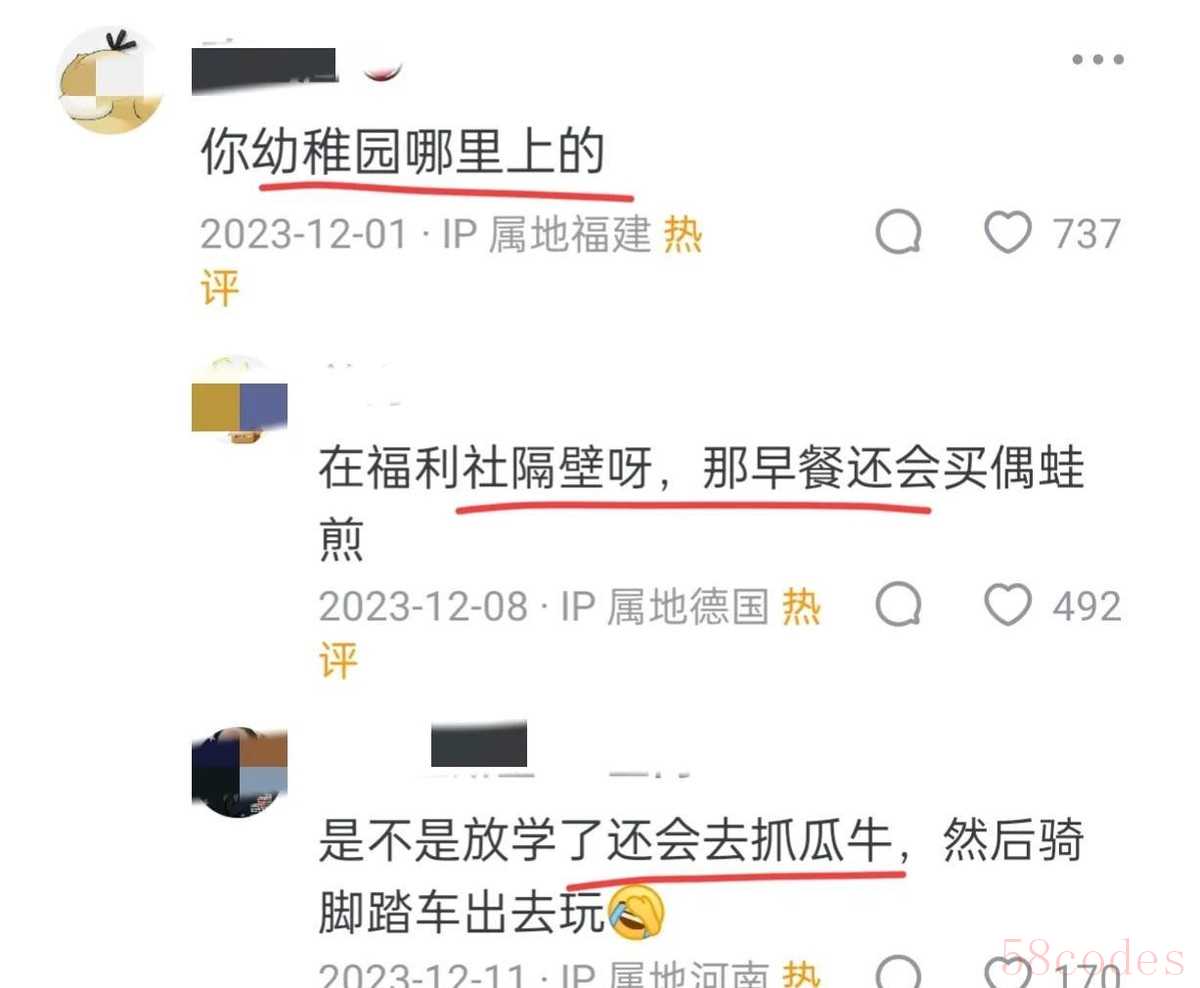
Task: Open blurred username of first commenter
Action: click(x=264, y=71)
